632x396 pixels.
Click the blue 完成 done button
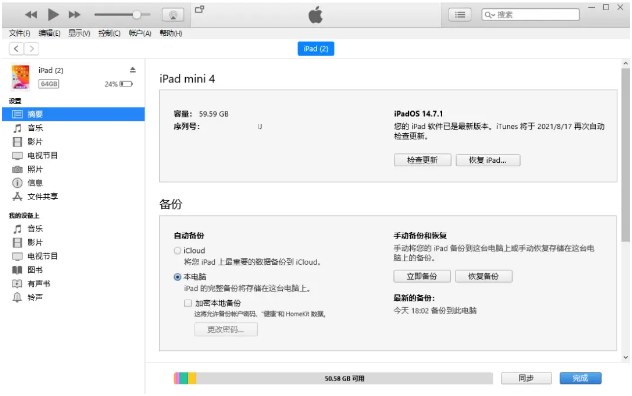tap(580, 378)
